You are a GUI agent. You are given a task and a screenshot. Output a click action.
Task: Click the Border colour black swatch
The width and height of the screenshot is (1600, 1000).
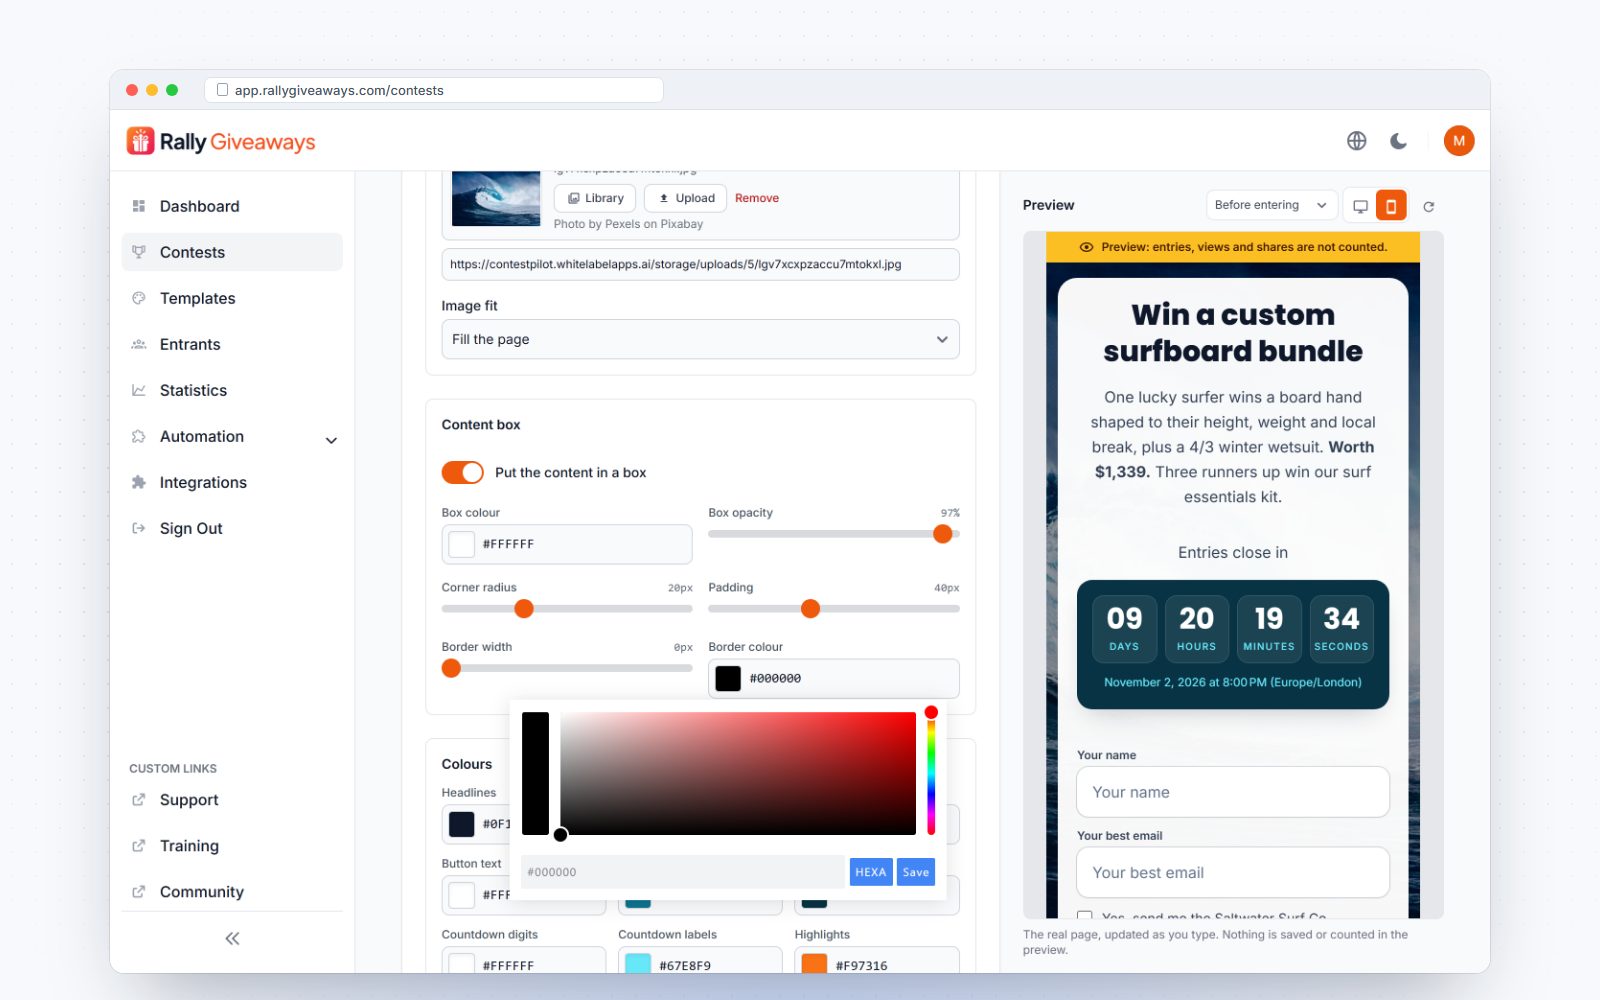(x=728, y=678)
